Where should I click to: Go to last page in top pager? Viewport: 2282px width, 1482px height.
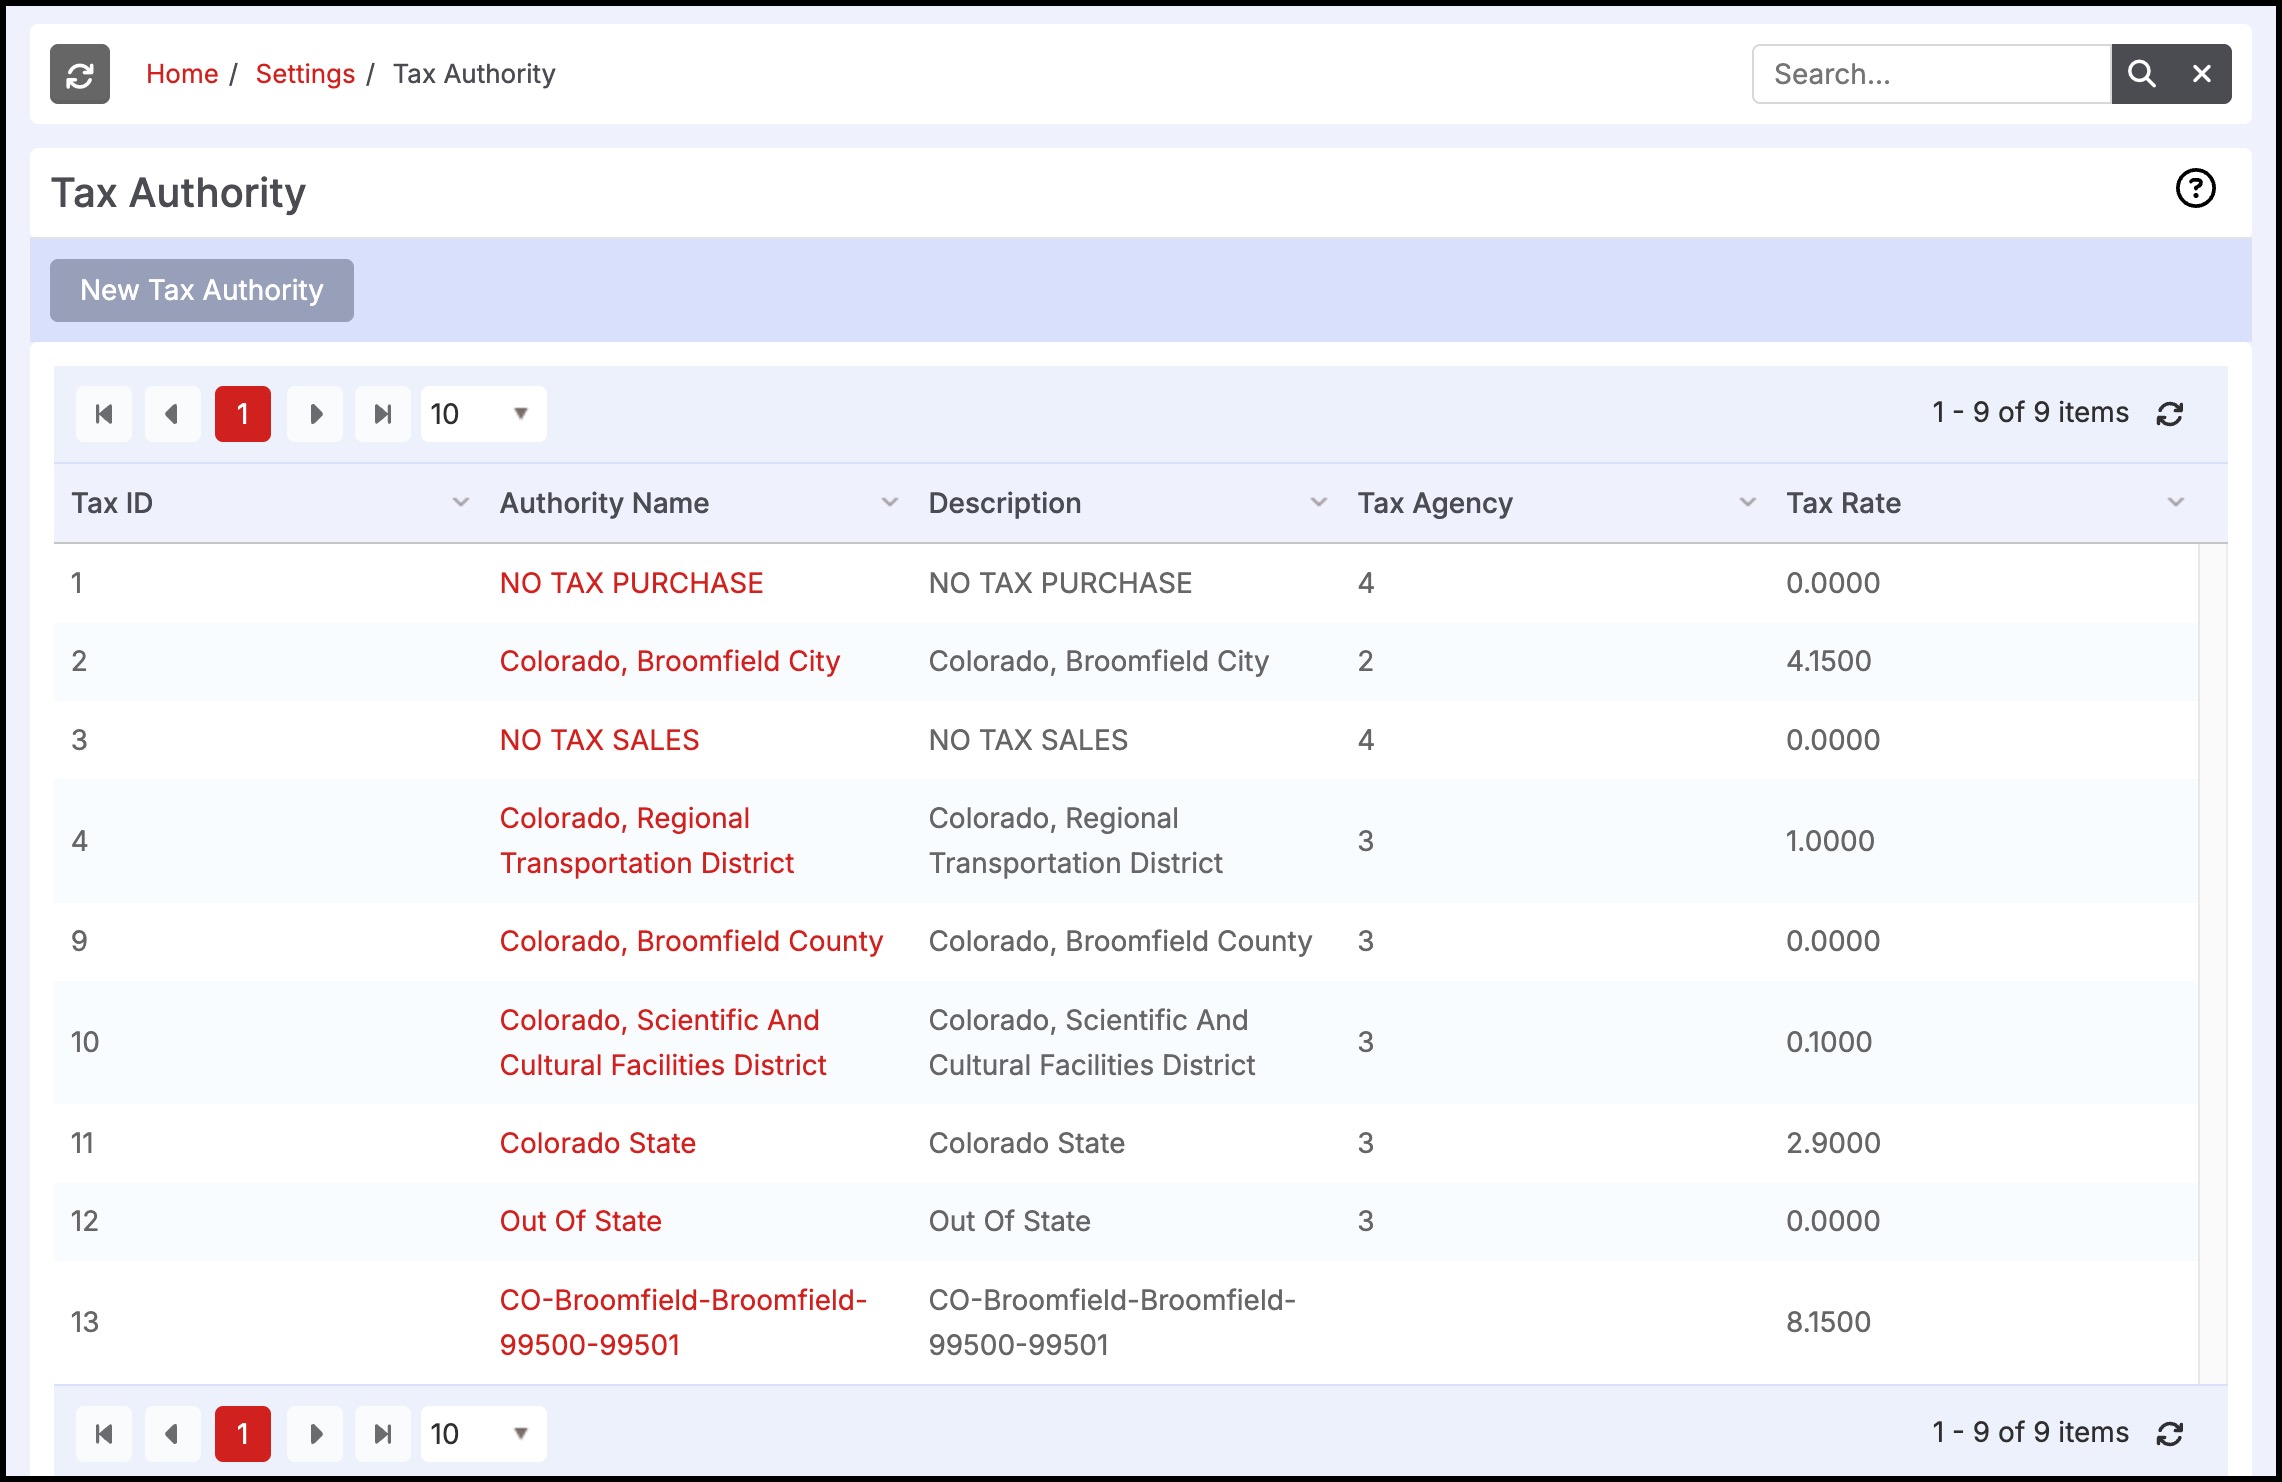coord(382,414)
